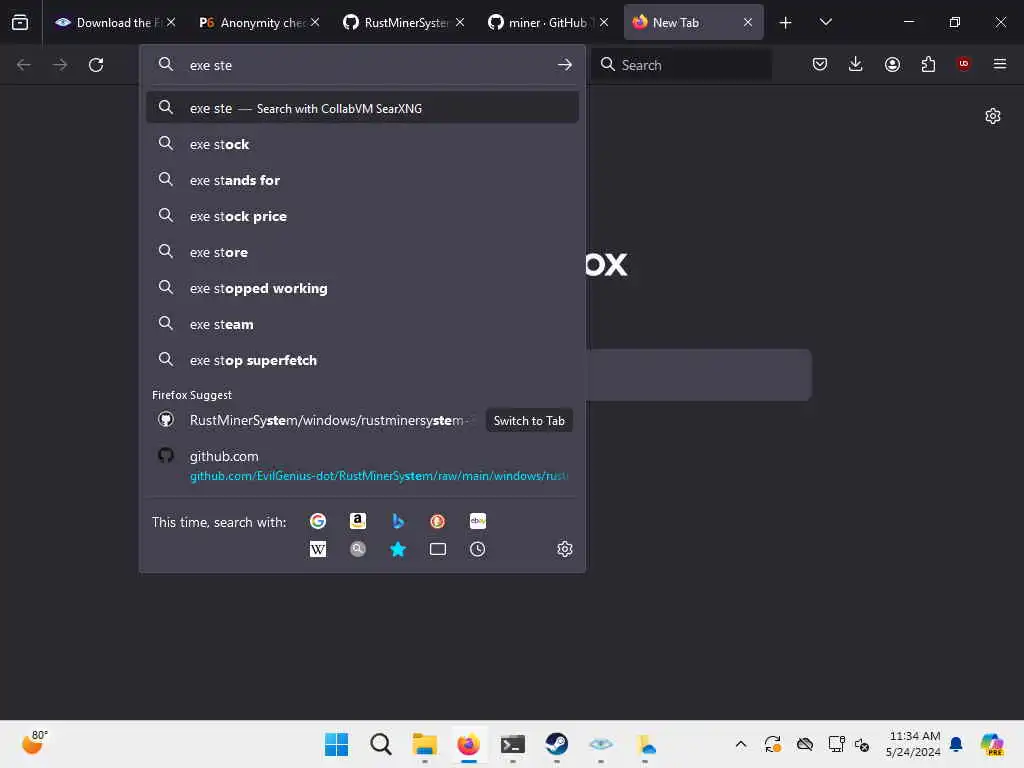Open the Firefox account icon
This screenshot has height=768, width=1024.
click(x=892, y=64)
